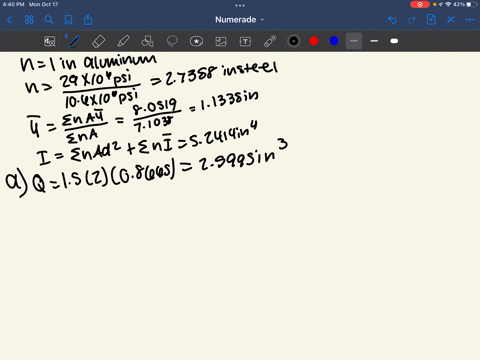Close the editing mode with the X icon
This screenshot has height=360, width=480.
point(451,20)
